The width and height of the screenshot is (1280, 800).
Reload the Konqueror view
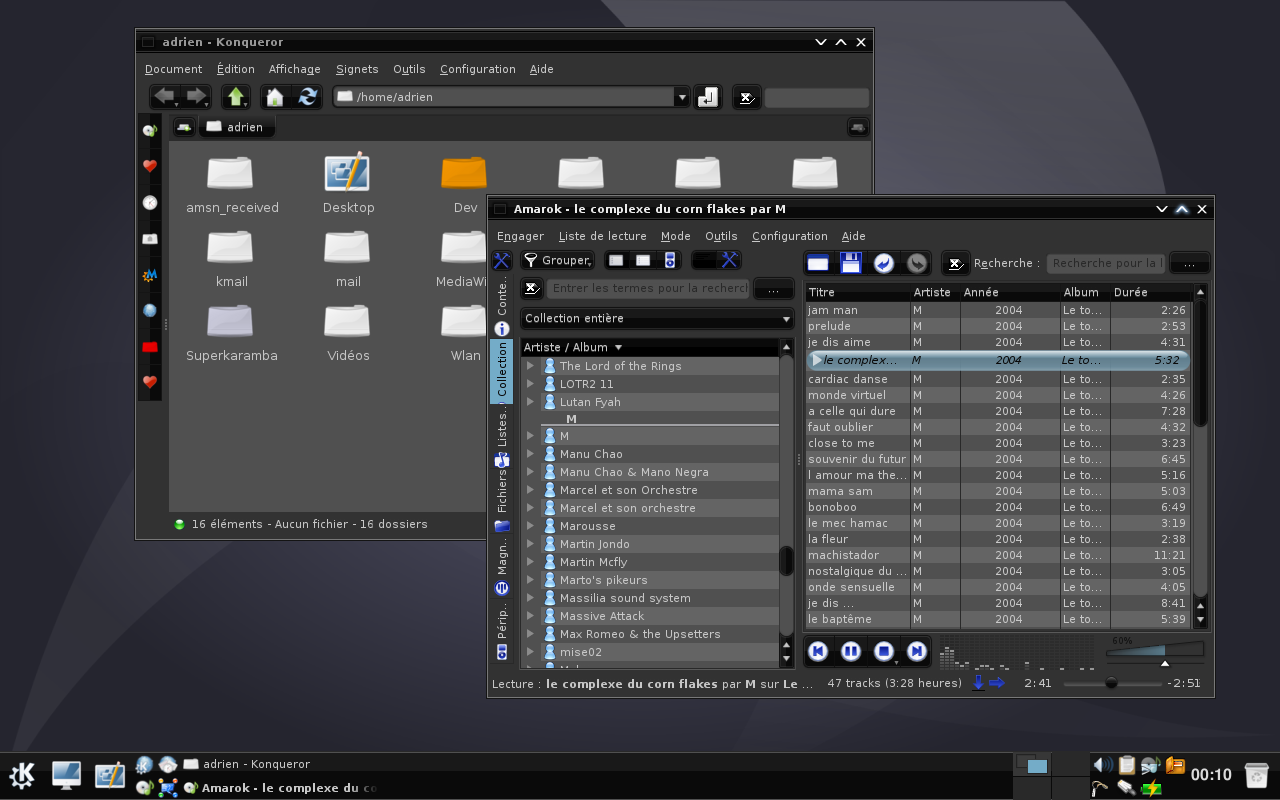coord(308,97)
